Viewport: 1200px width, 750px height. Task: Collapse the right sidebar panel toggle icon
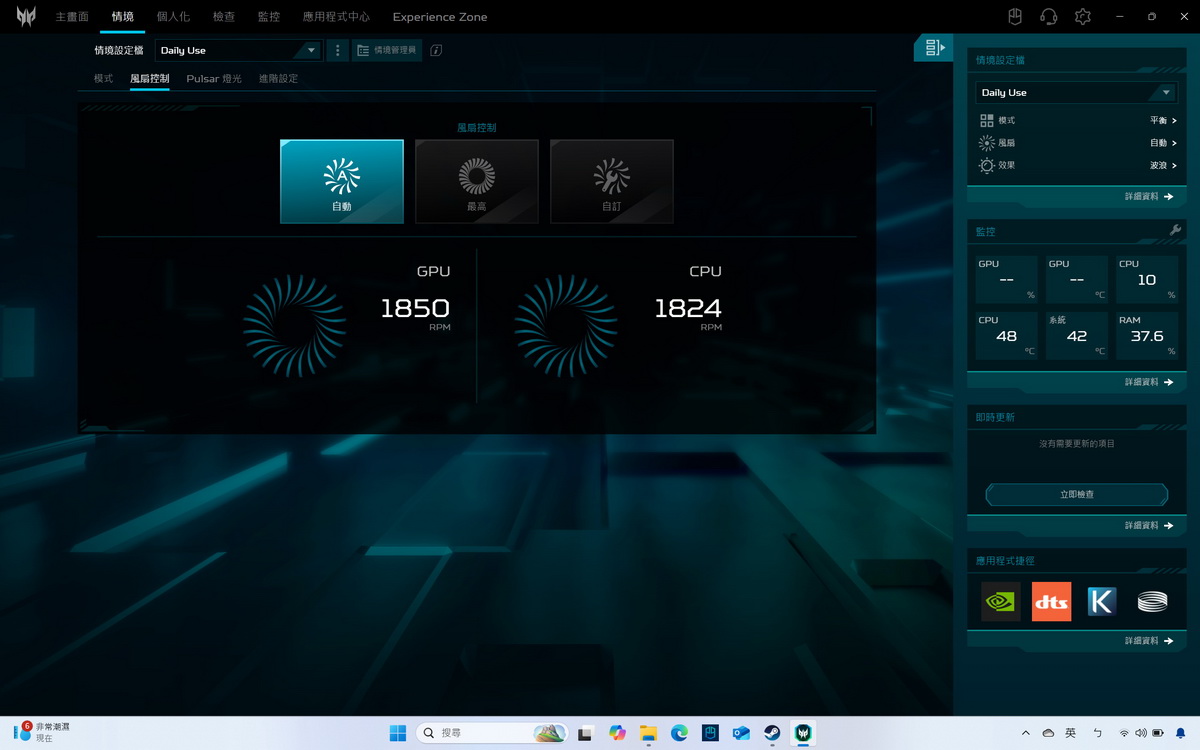[934, 47]
